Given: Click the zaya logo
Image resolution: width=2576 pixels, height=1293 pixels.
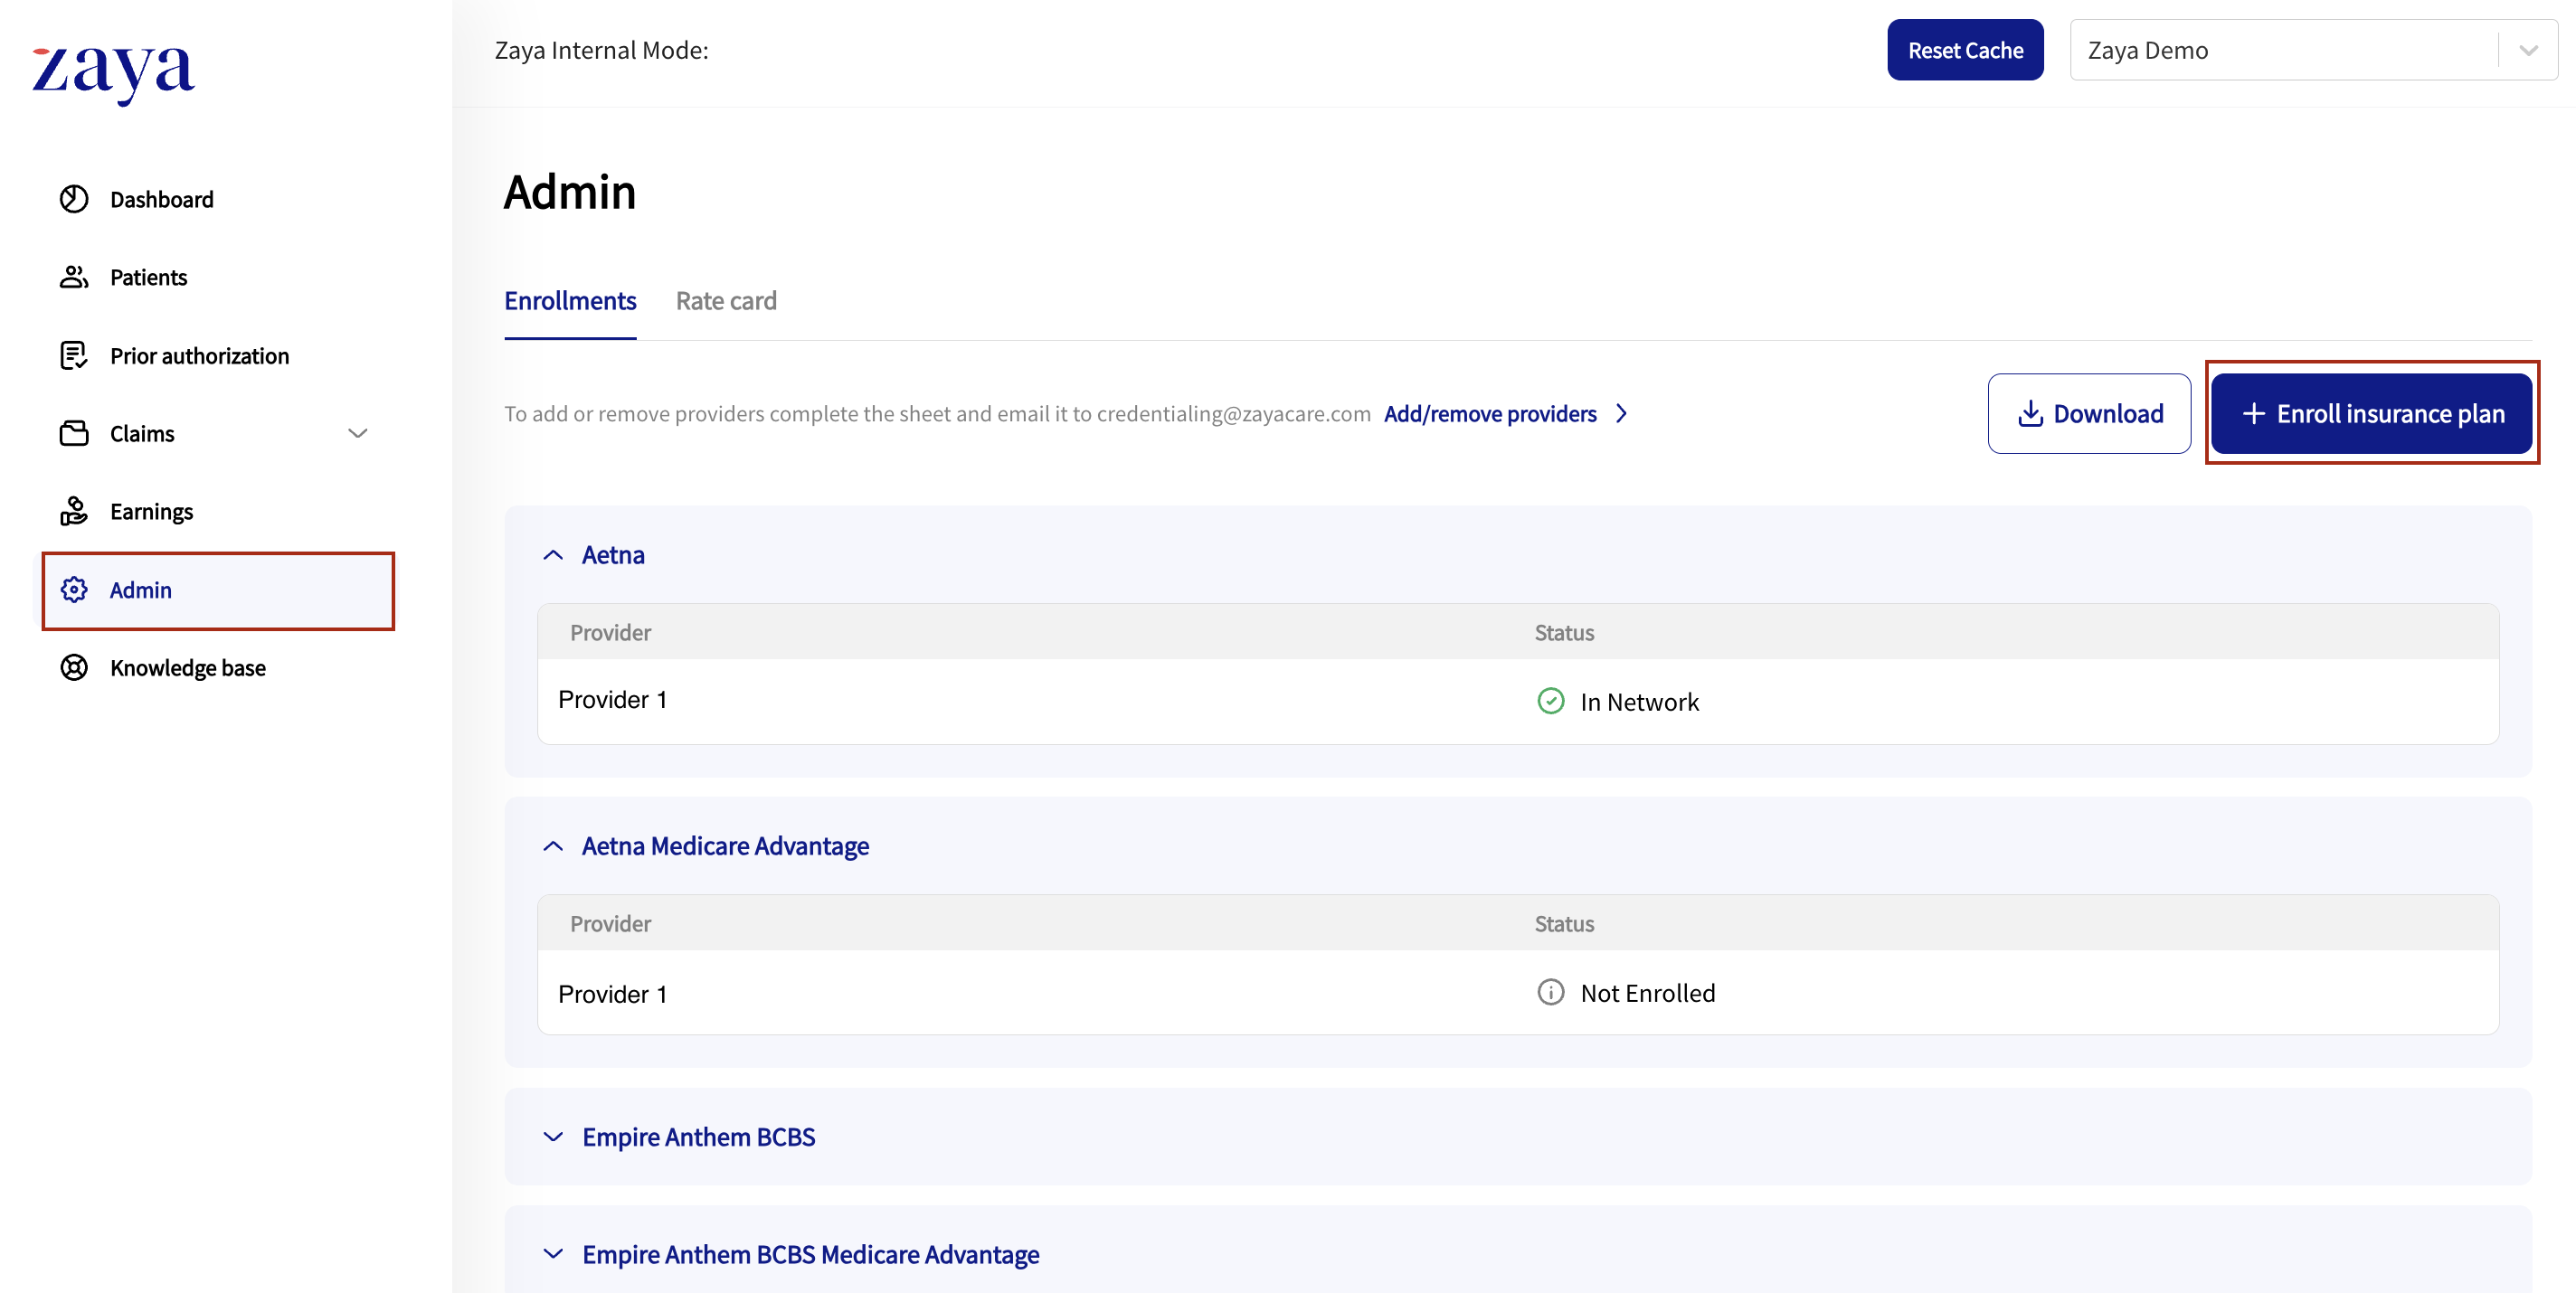Looking at the screenshot, I should (x=114, y=71).
